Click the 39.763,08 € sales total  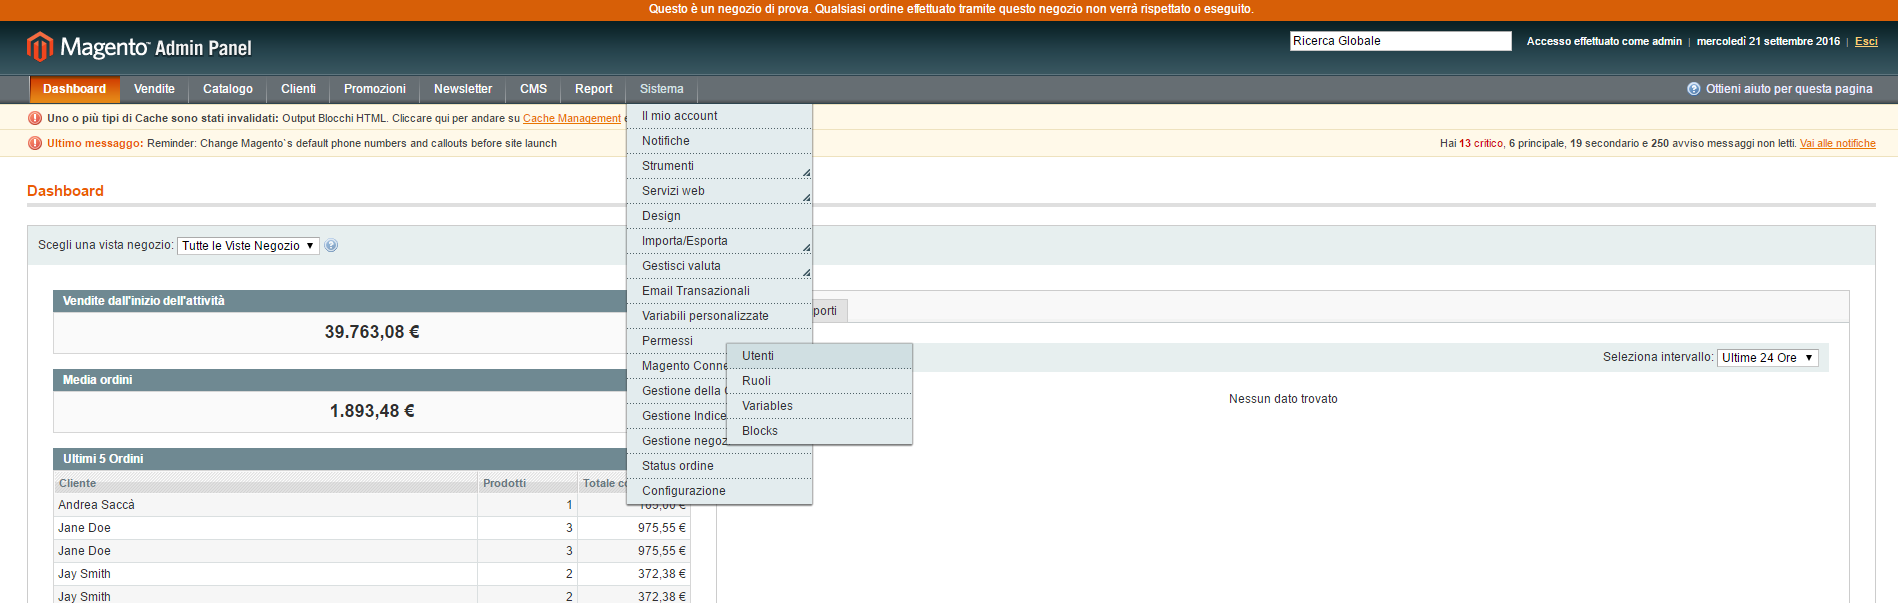(x=372, y=332)
